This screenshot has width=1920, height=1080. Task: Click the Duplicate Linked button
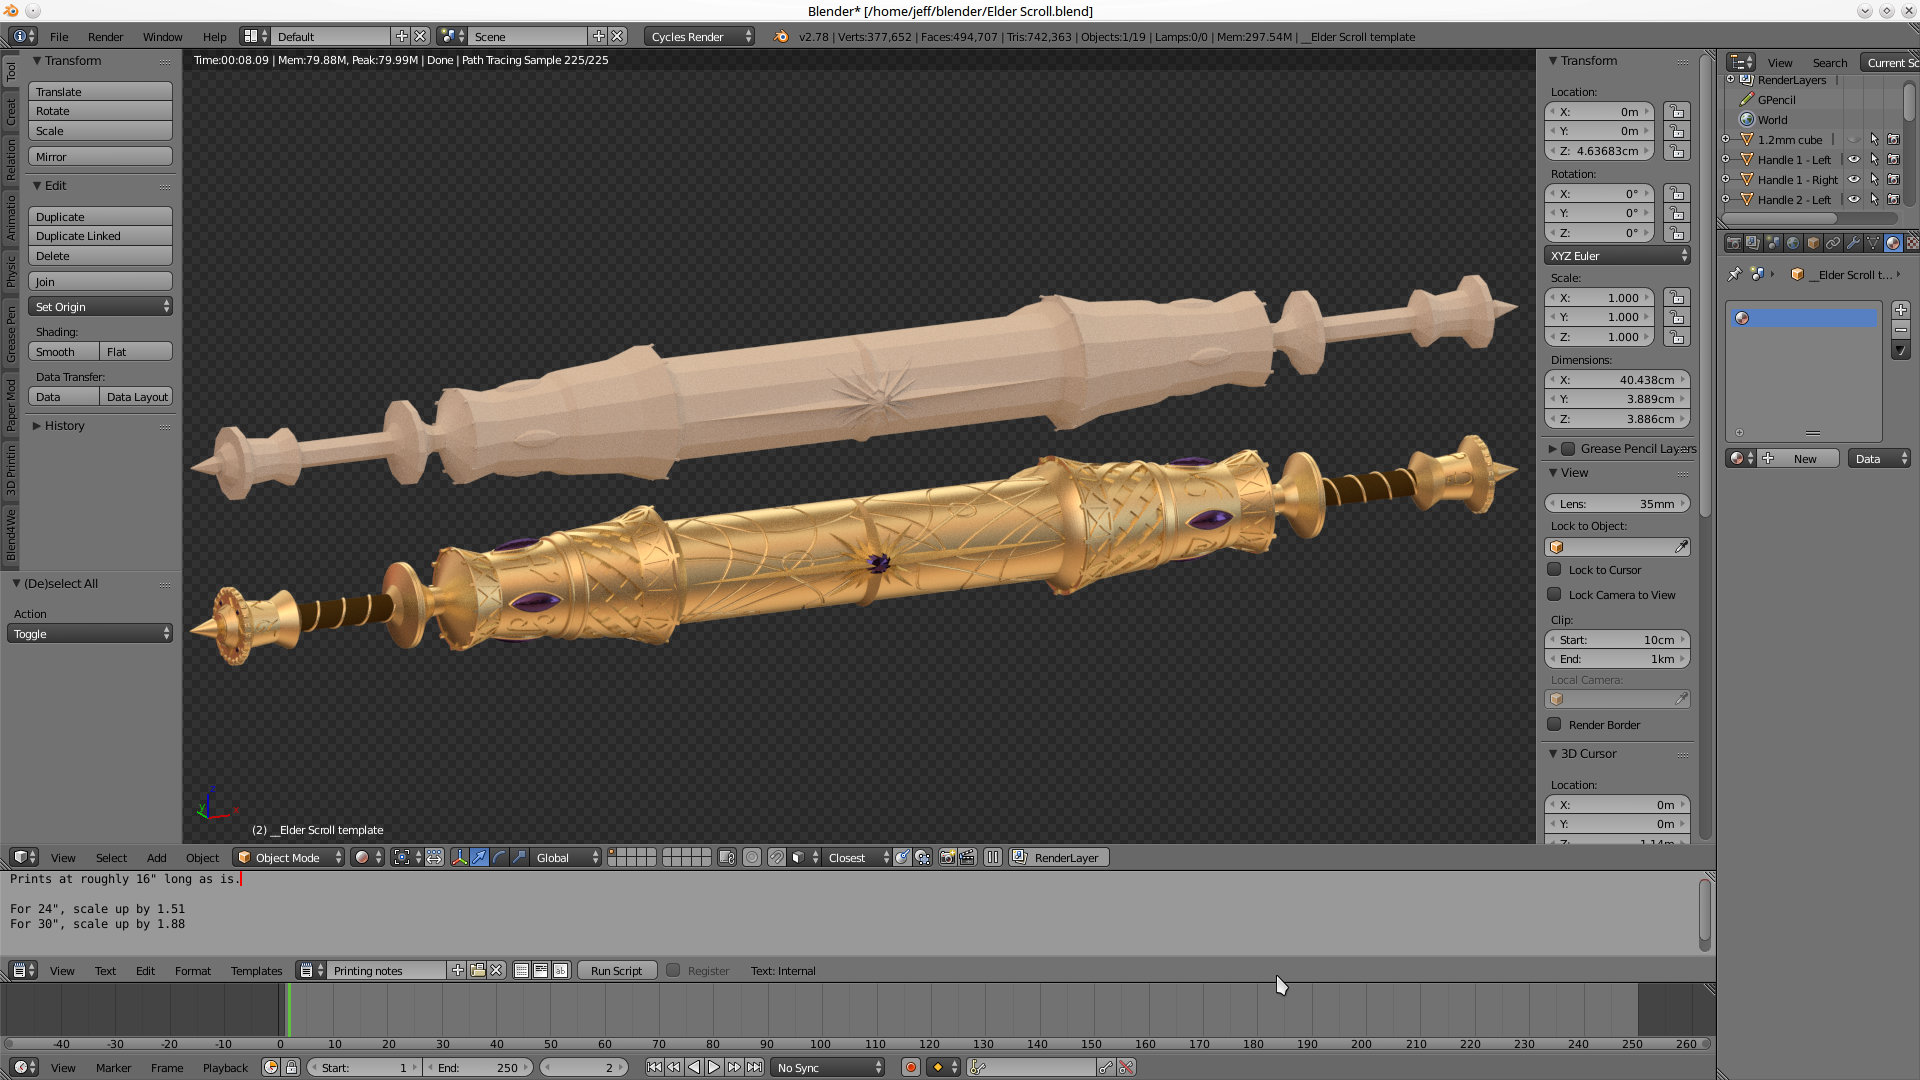point(100,236)
